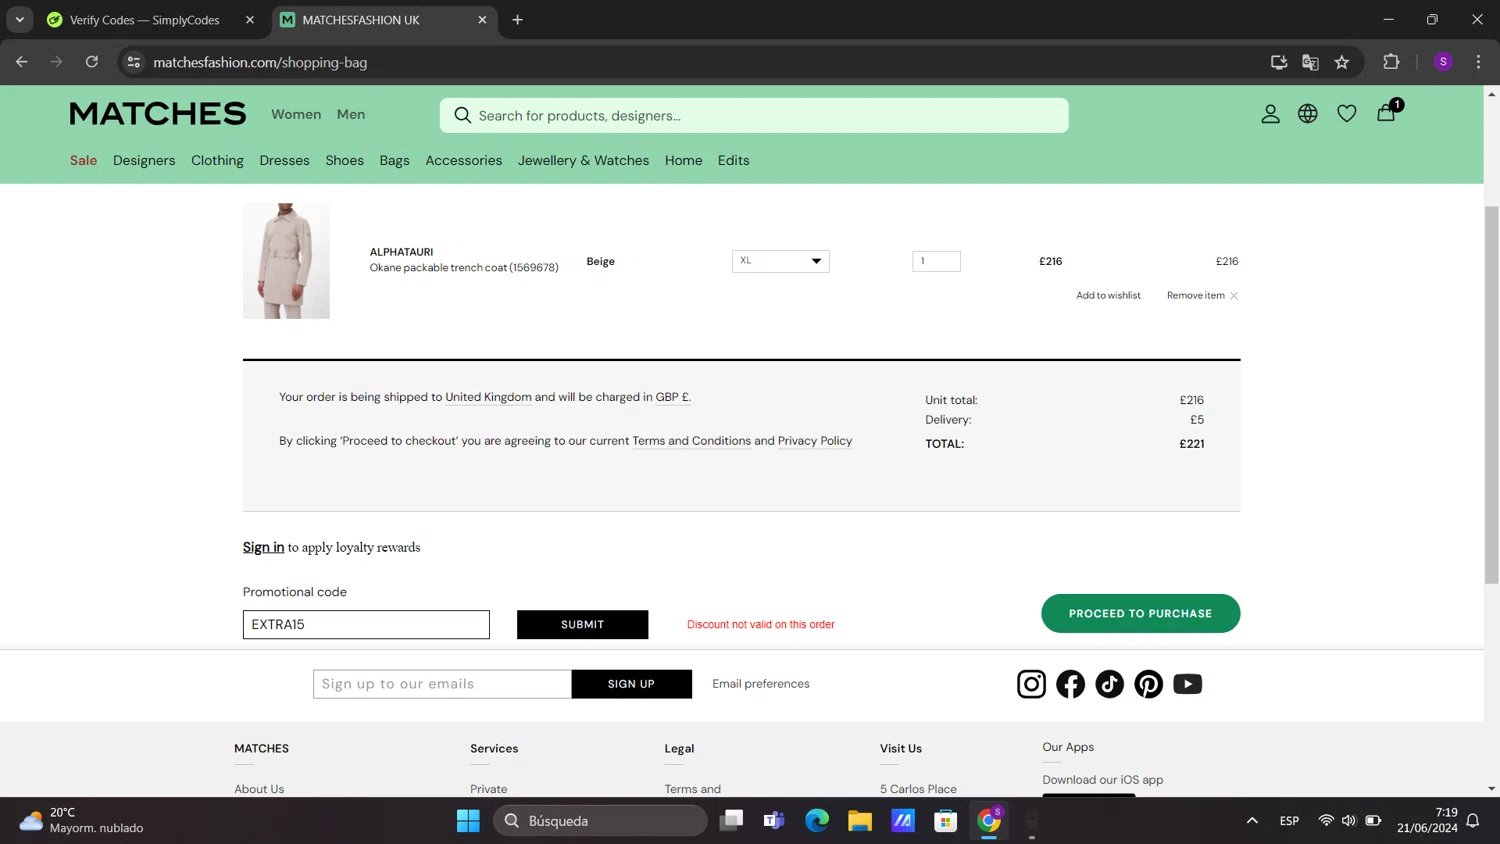The image size is (1500, 844).
Task: Visit the Facebook page
Action: point(1070,684)
